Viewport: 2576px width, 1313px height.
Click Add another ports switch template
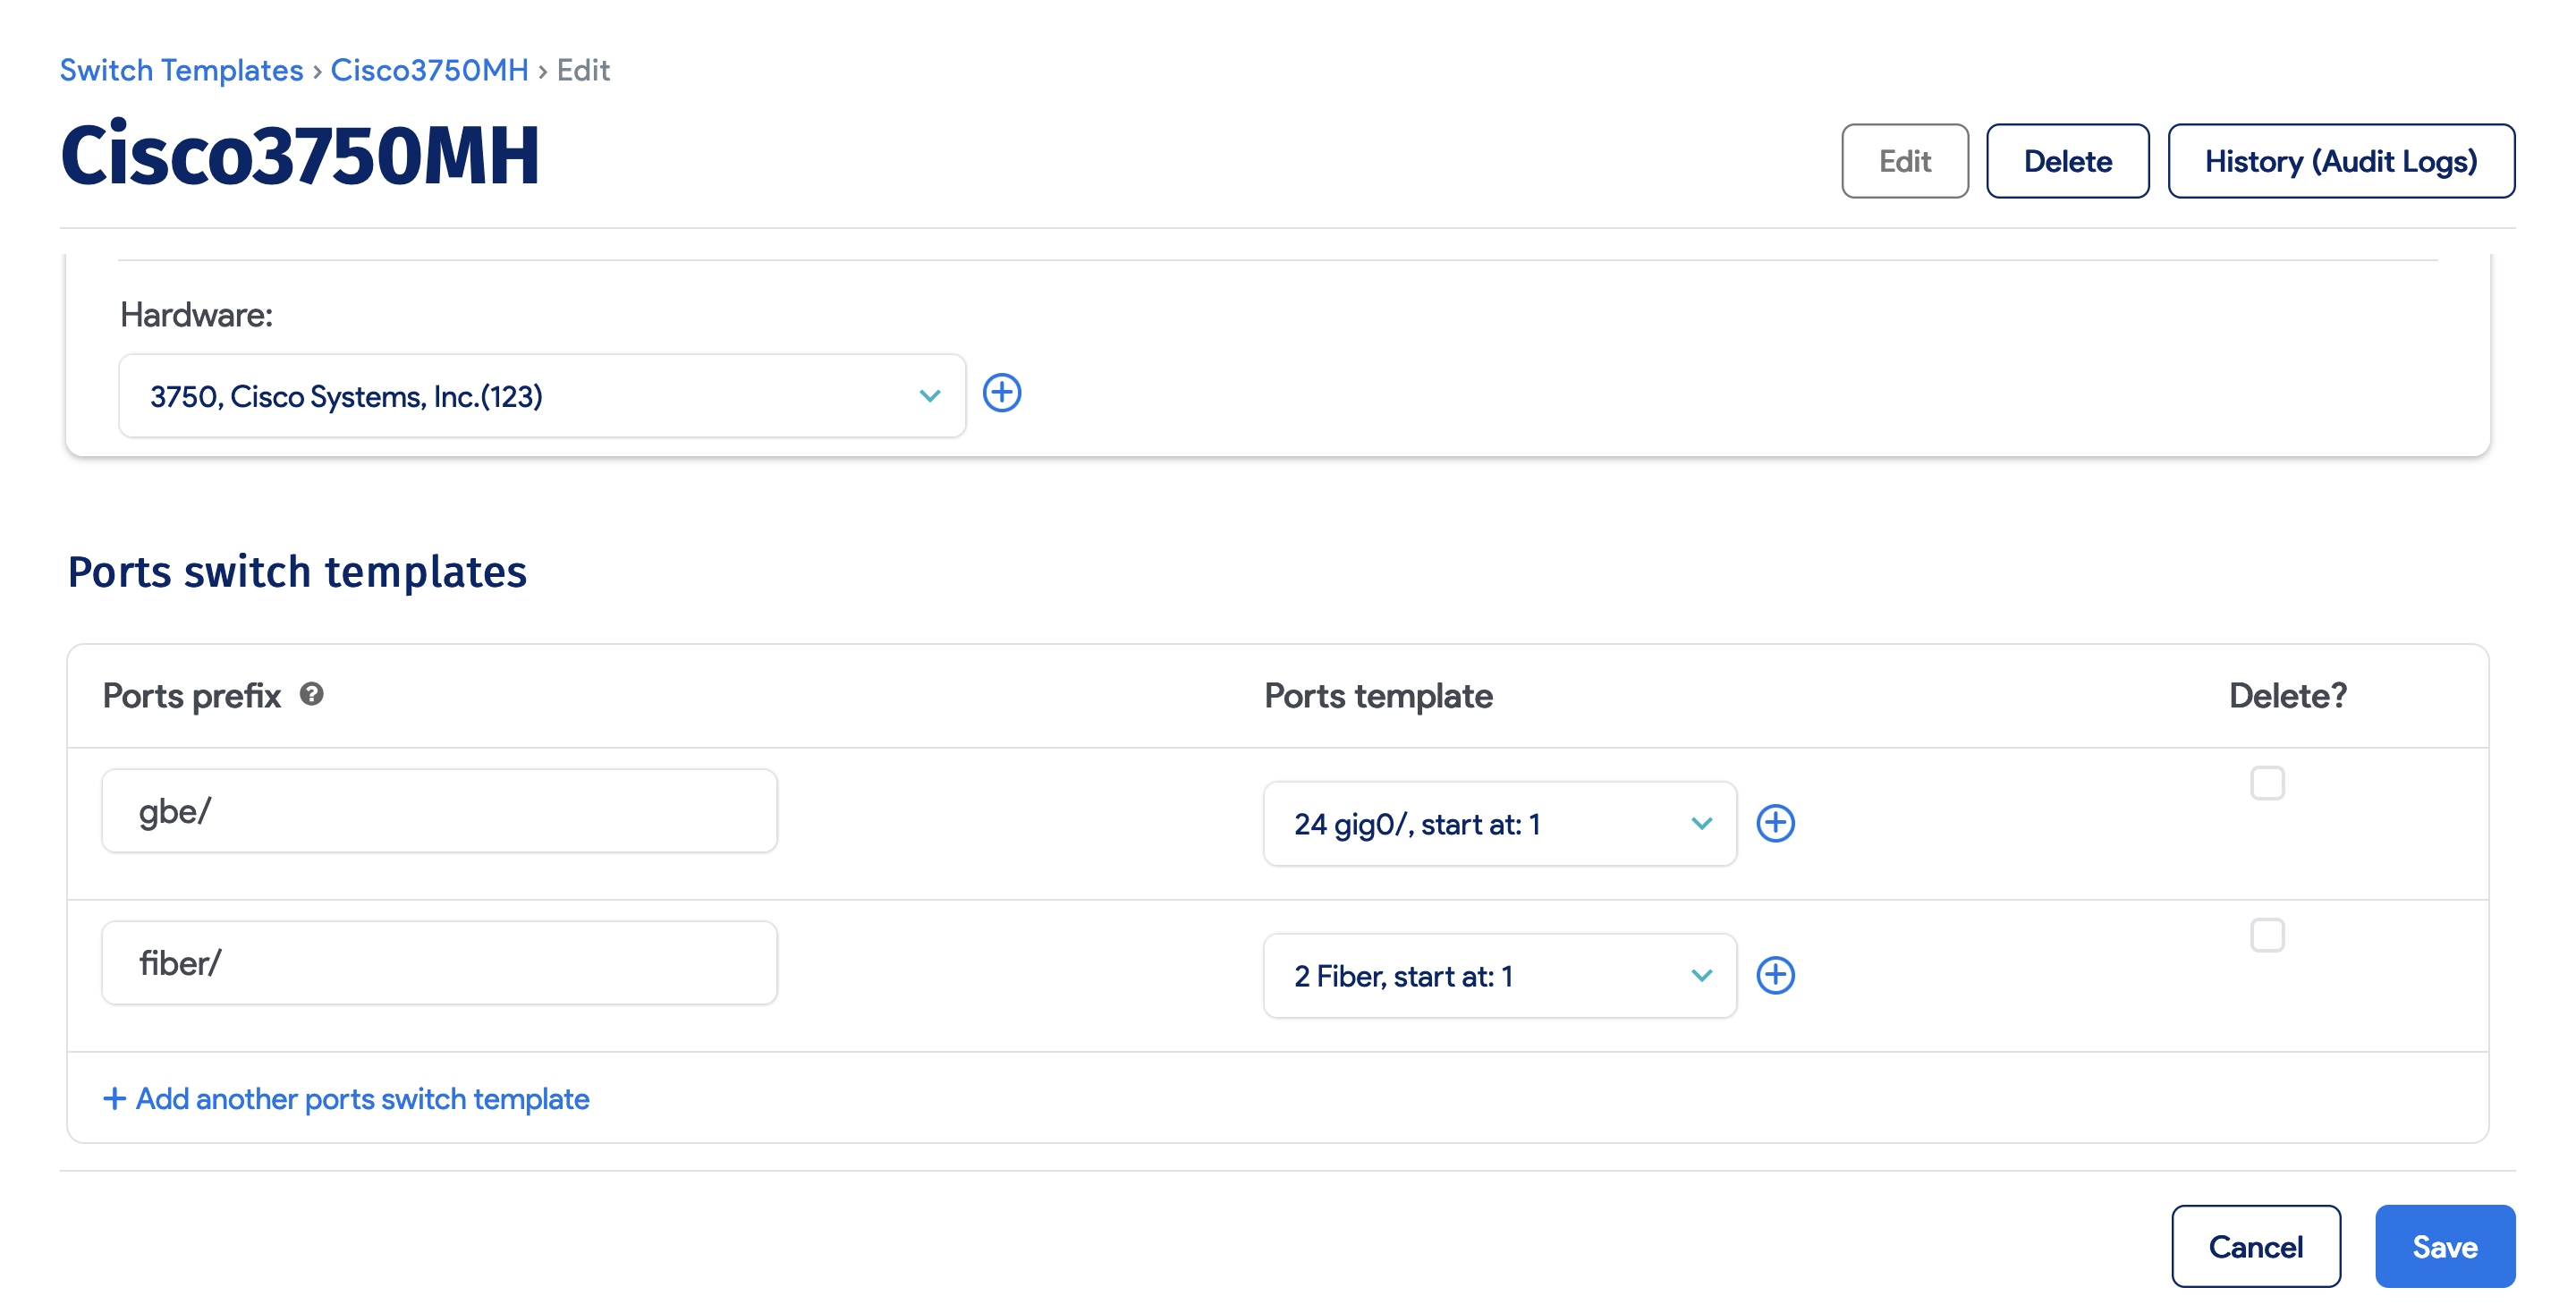point(362,1098)
